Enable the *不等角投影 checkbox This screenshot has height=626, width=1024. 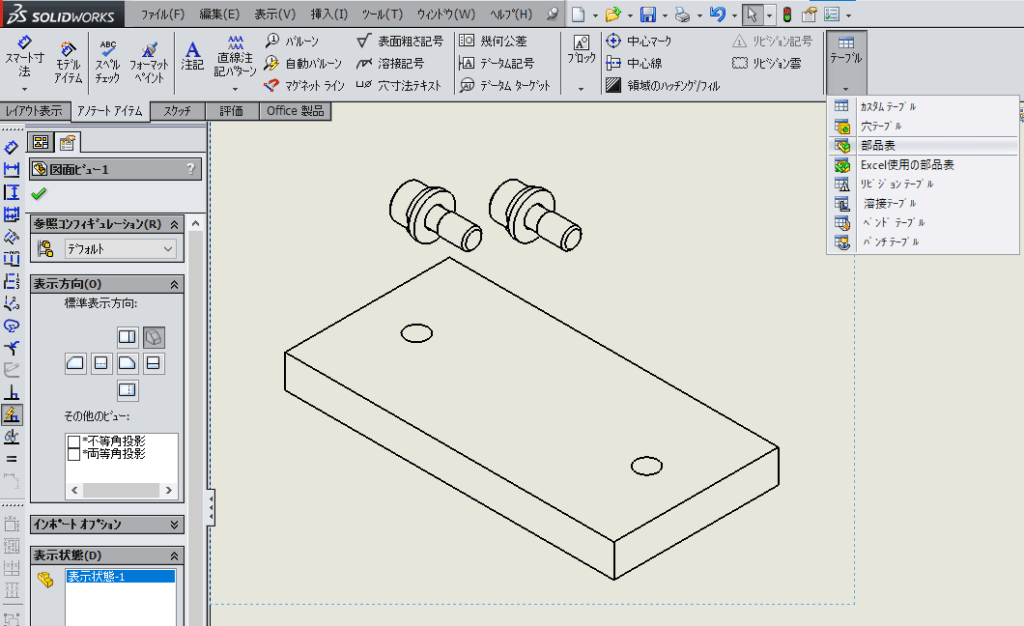click(74, 441)
